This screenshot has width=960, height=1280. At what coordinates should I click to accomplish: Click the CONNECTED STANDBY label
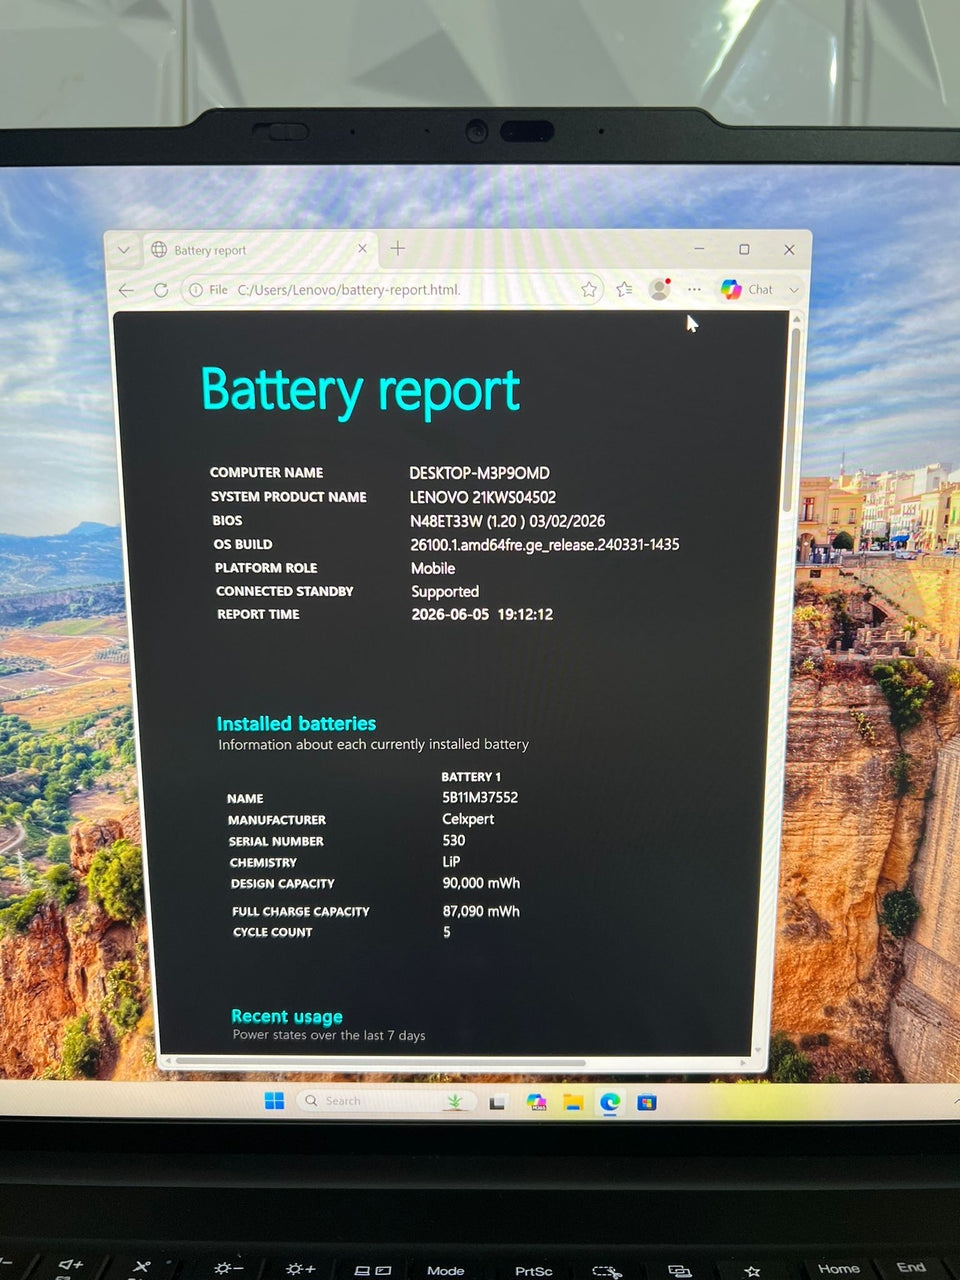coord(284,592)
